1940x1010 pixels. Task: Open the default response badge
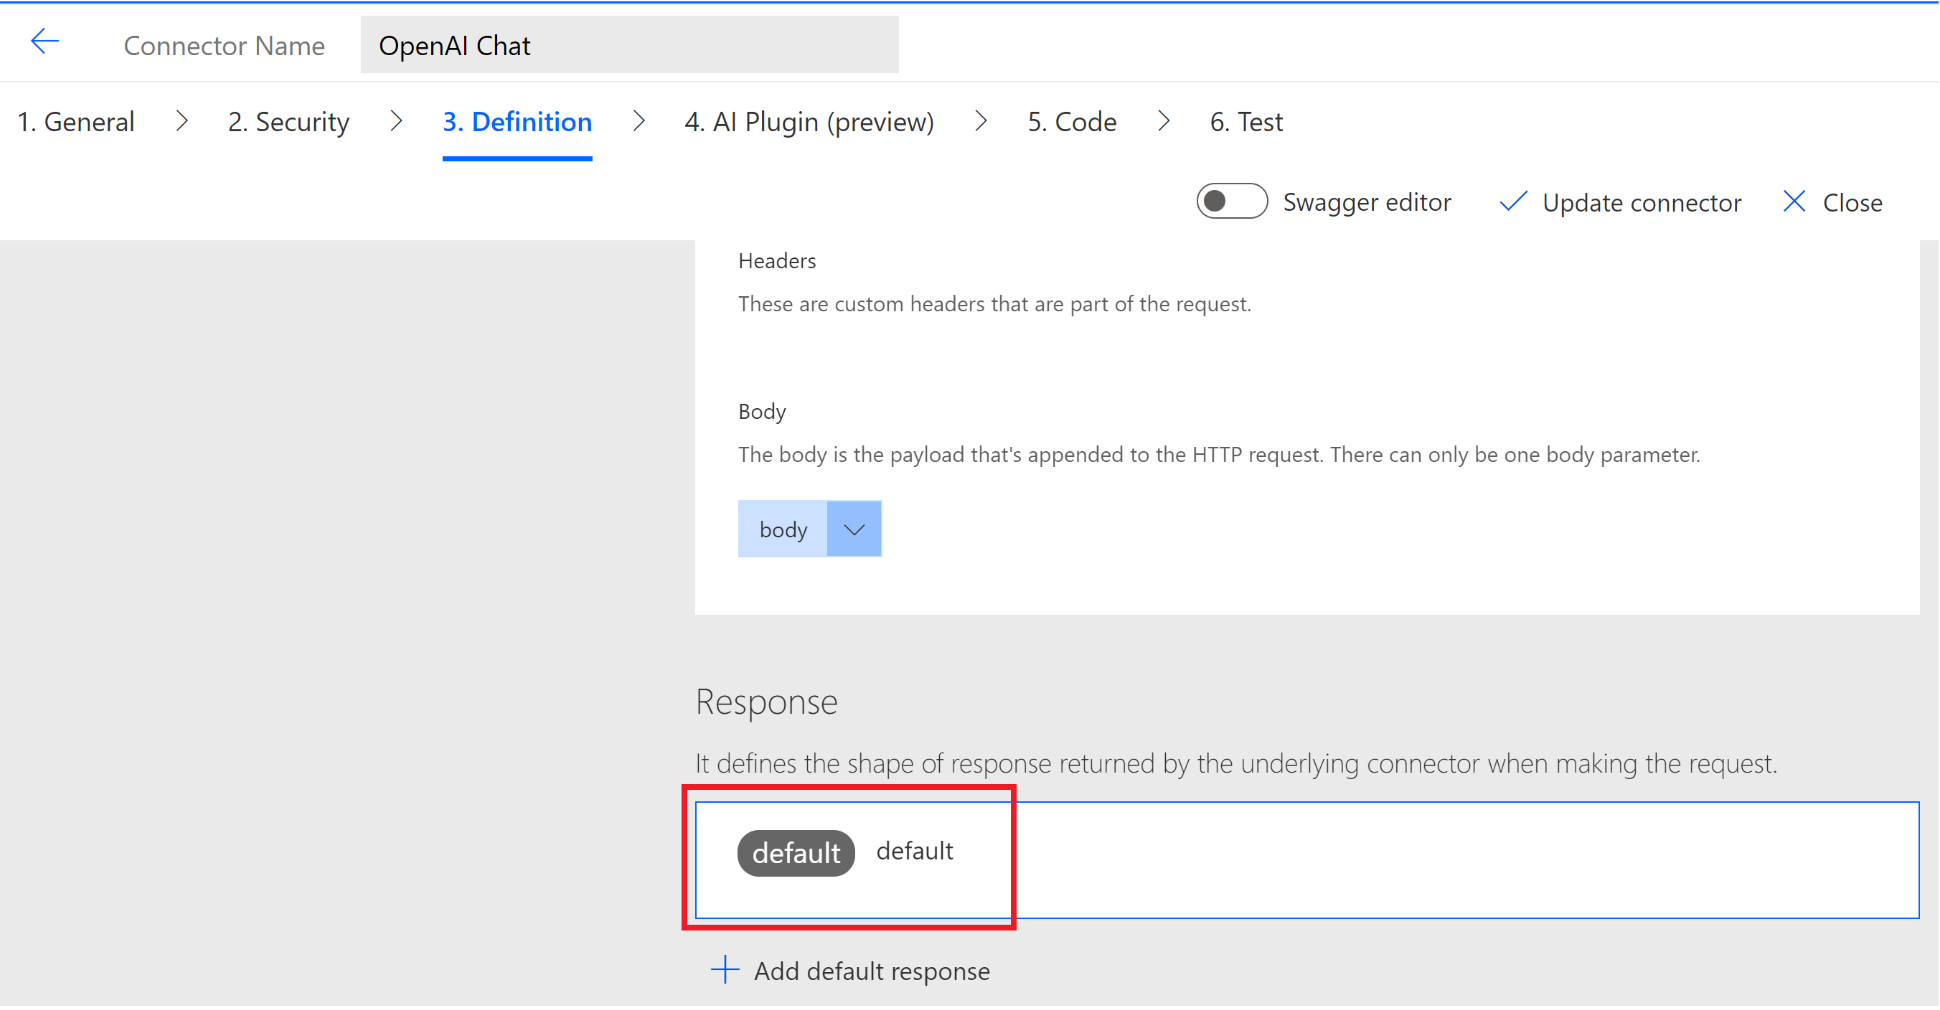[x=796, y=853]
